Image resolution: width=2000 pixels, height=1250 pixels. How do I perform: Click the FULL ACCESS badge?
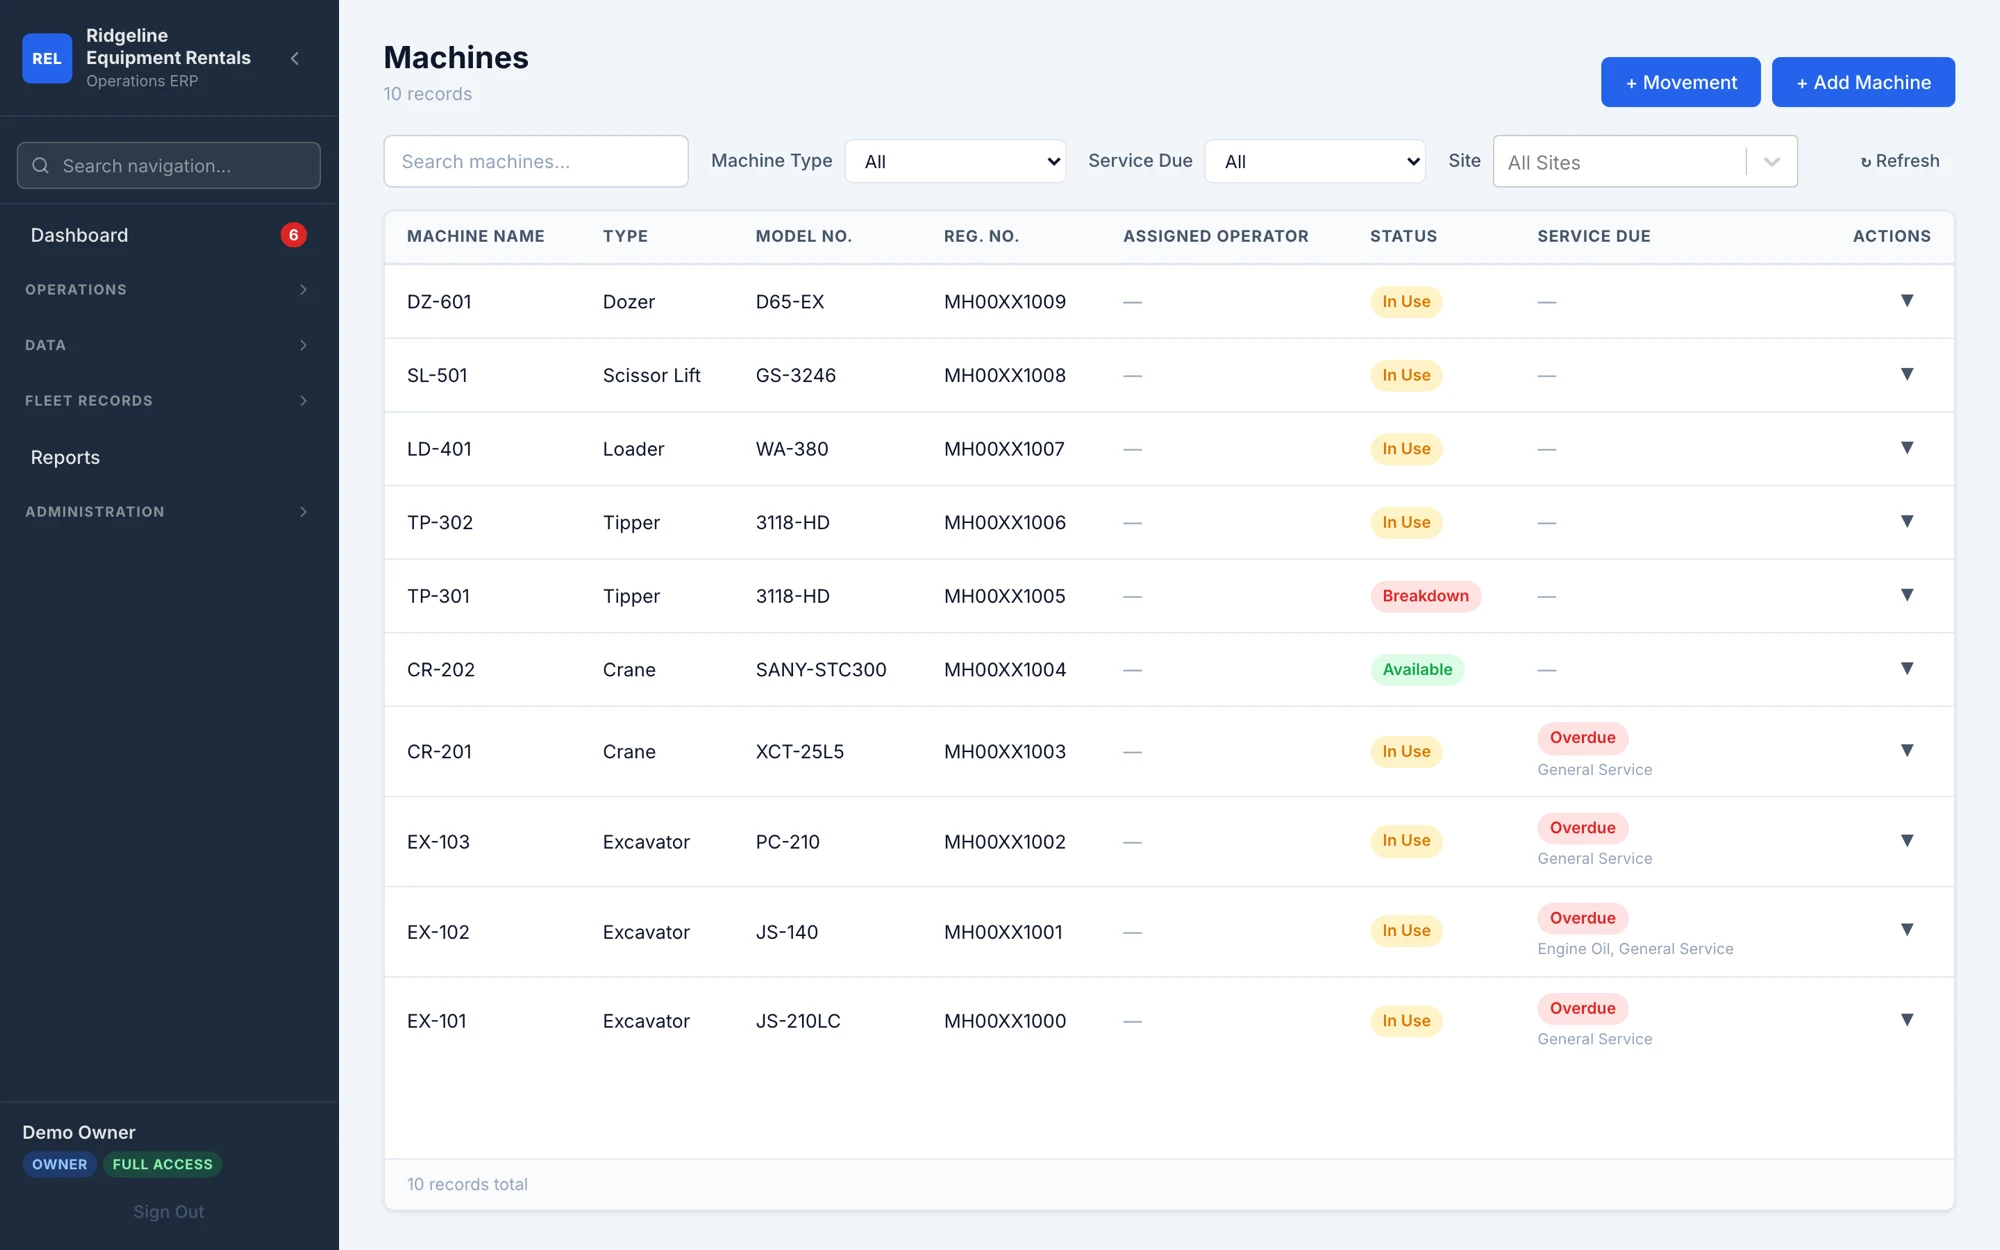click(x=162, y=1164)
